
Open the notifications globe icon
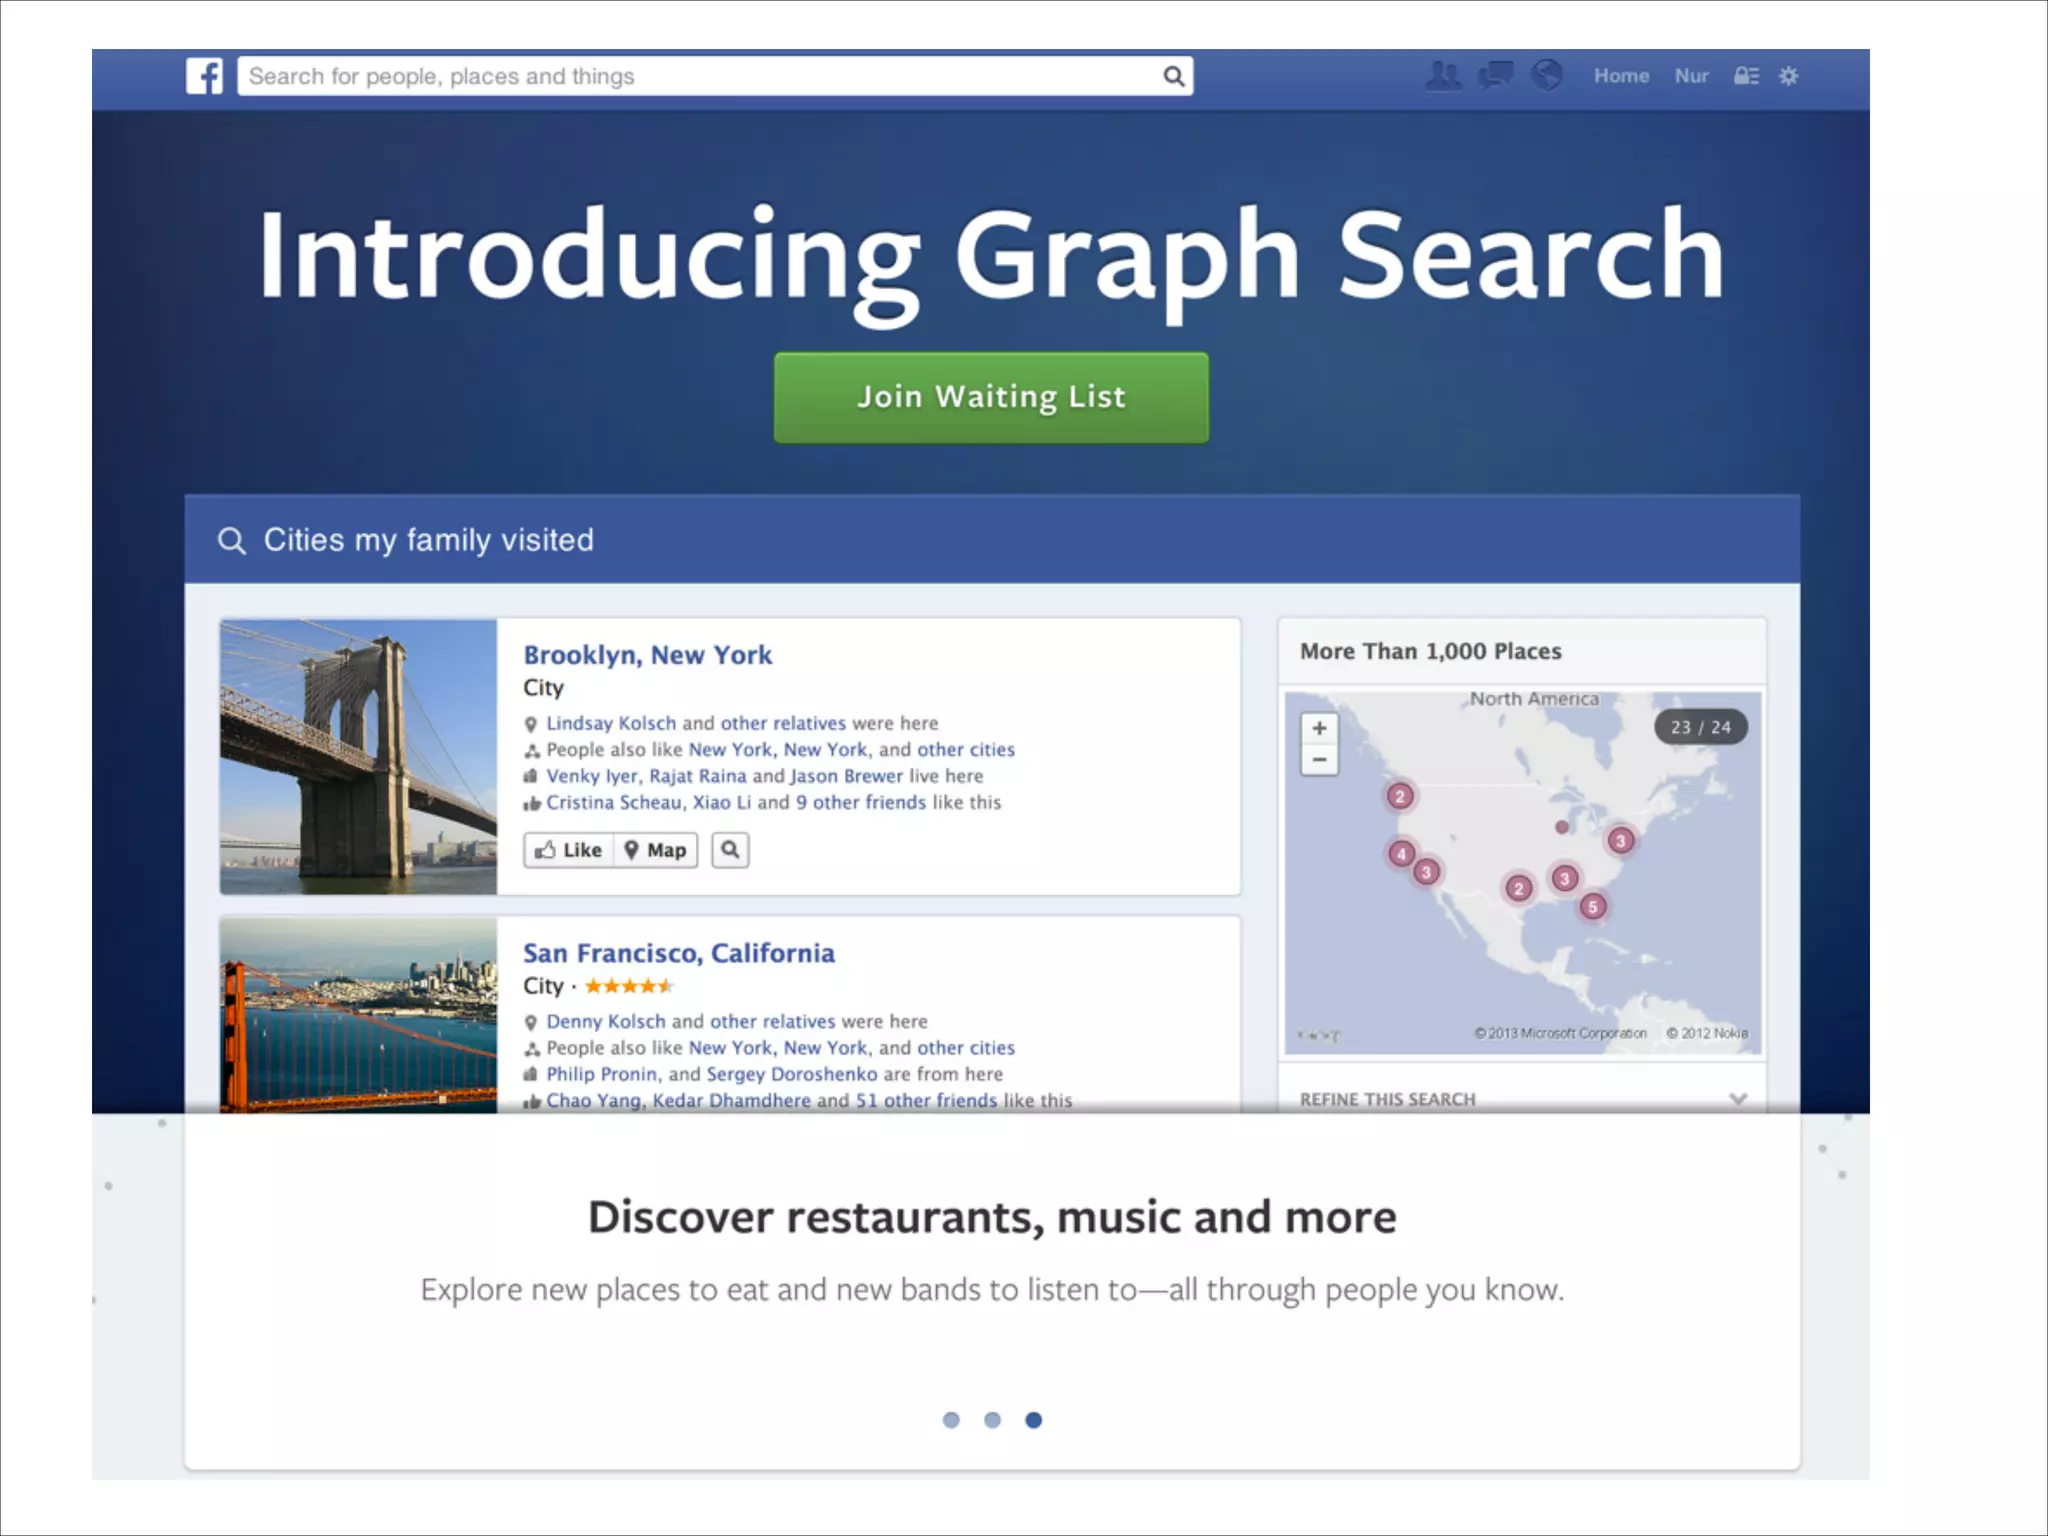coord(1547,76)
